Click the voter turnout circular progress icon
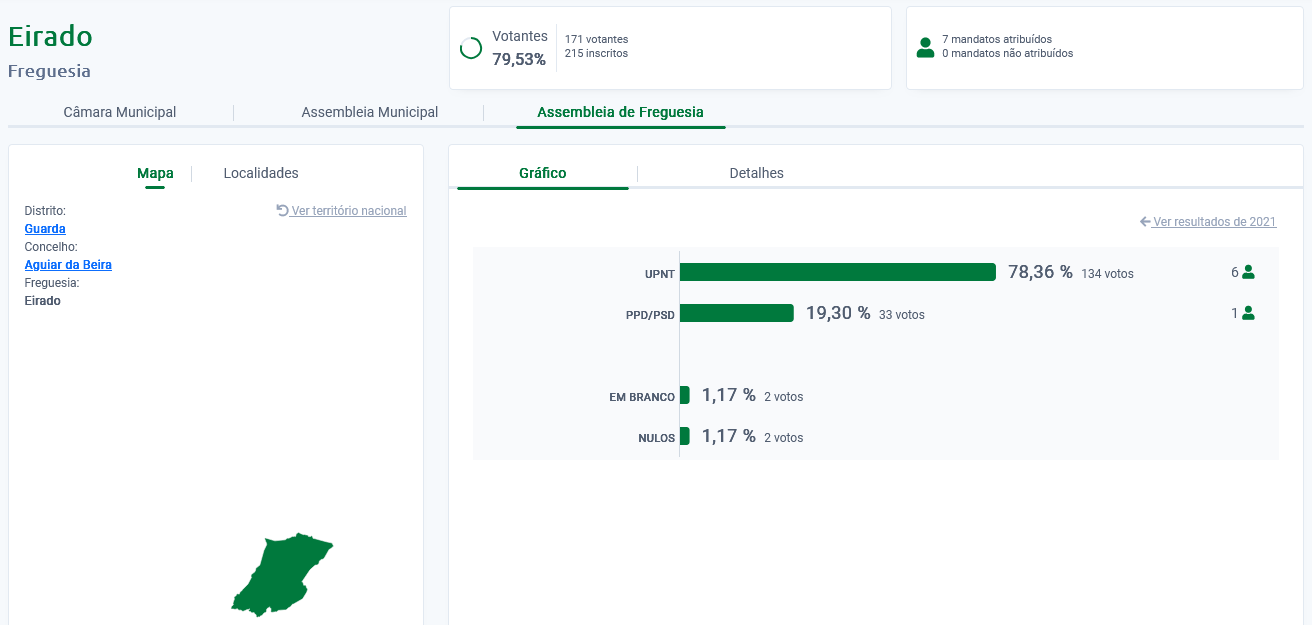The width and height of the screenshot is (1312, 625). click(470, 48)
